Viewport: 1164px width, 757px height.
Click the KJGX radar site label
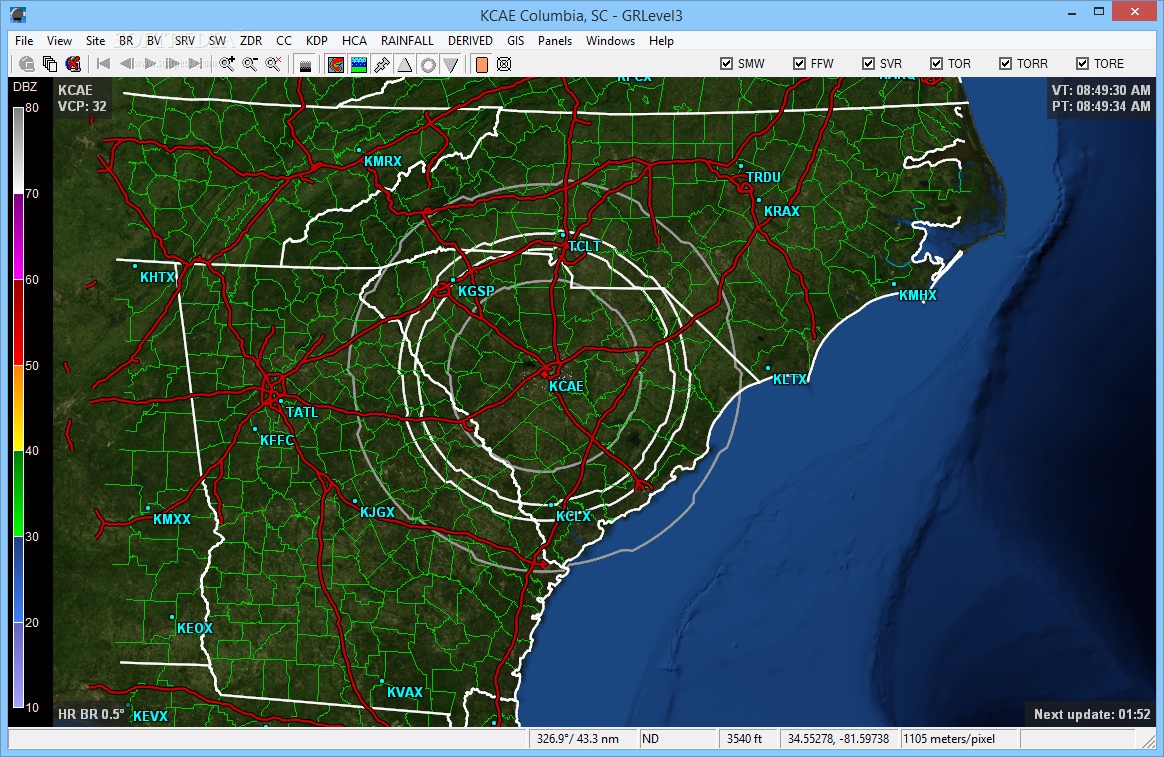pos(377,511)
